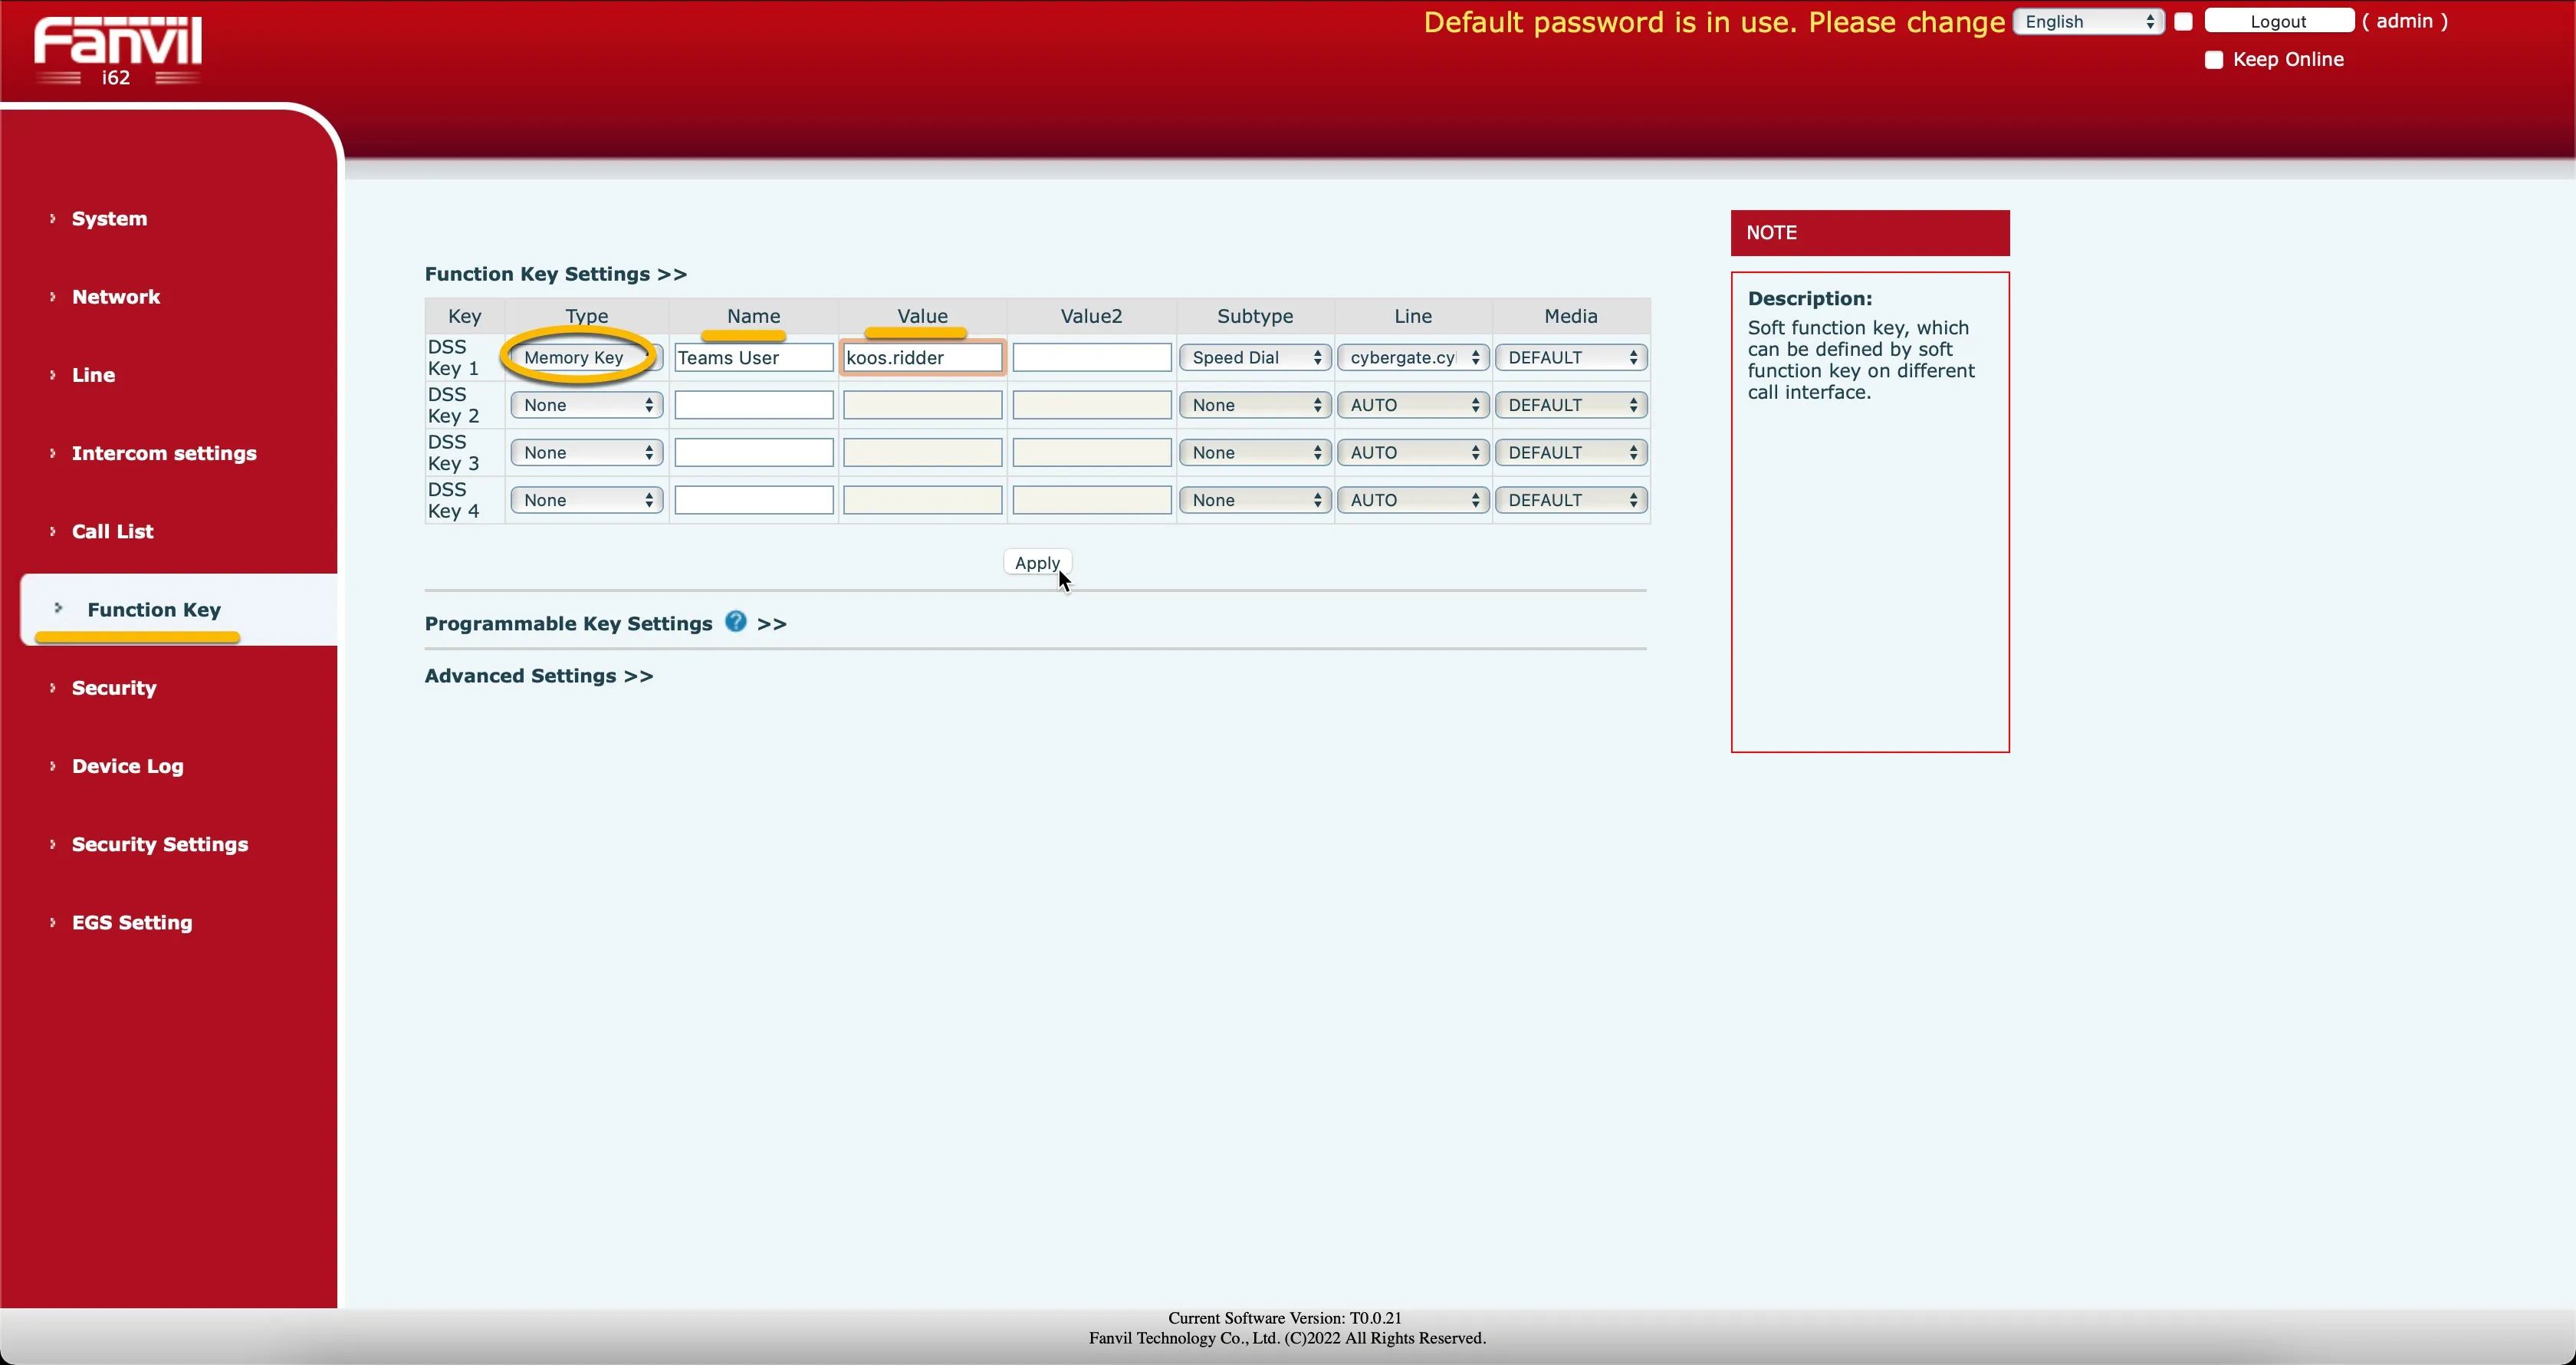
Task: Click the DSS Key 2 Value field
Action: (922, 405)
